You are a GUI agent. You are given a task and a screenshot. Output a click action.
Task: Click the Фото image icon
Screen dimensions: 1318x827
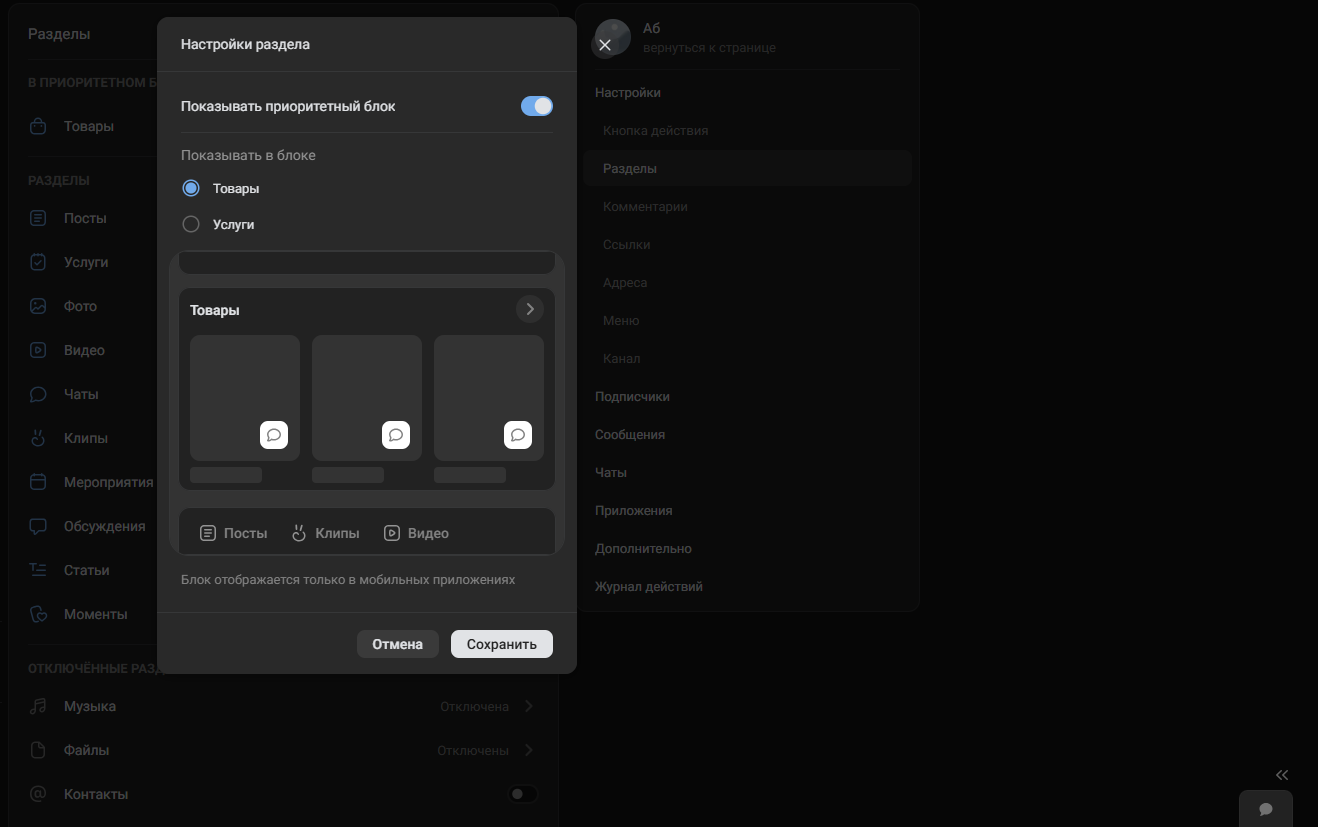click(x=38, y=306)
